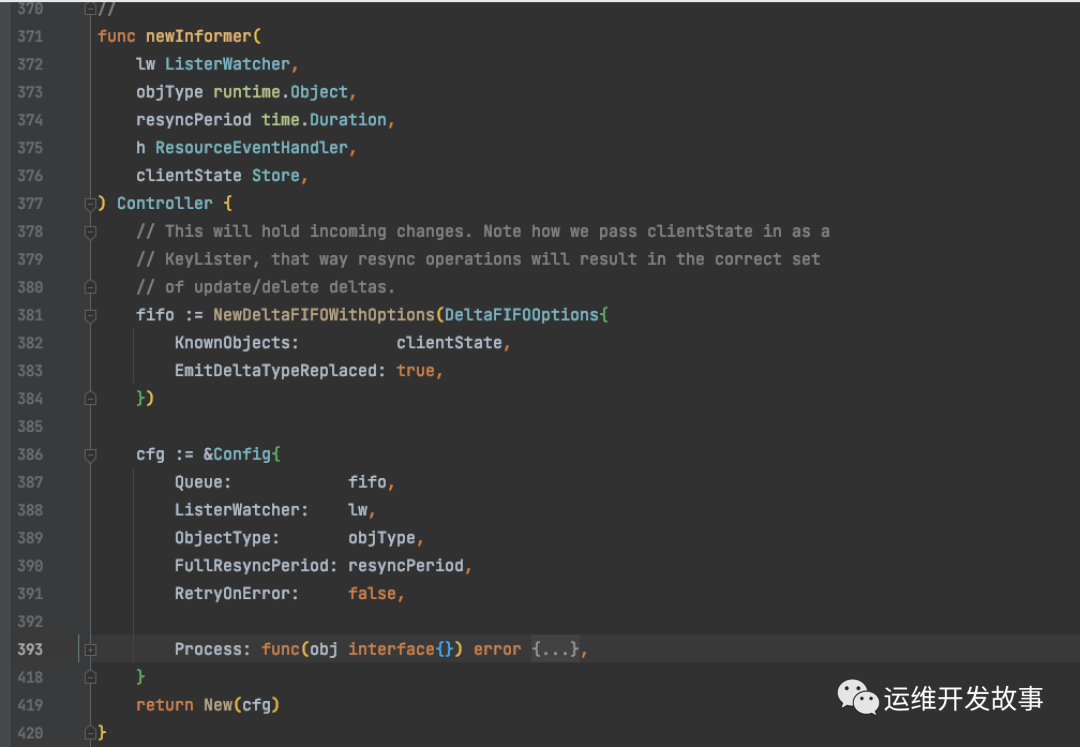This screenshot has width=1080, height=747.
Task: Click line number 393 in the gutter
Action: 30,650
